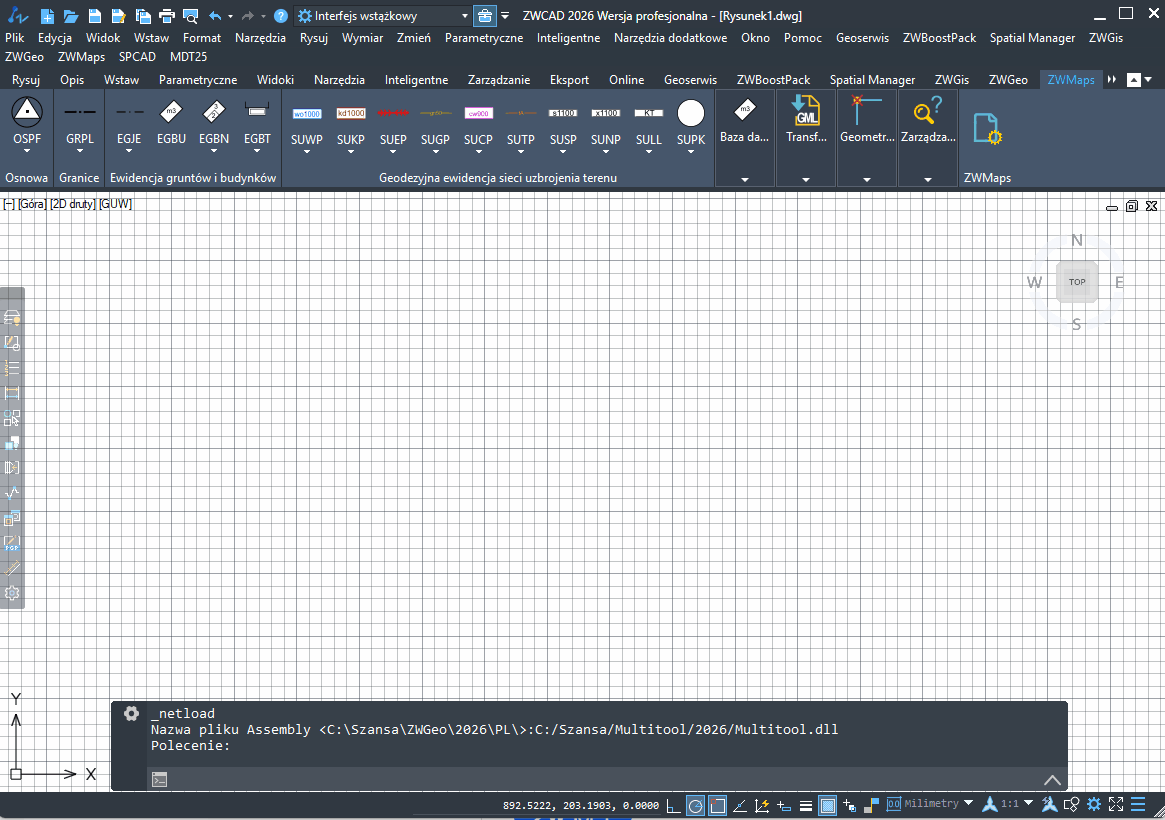
Task: Open the Geometria tool with red marker icon
Action: (x=866, y=110)
